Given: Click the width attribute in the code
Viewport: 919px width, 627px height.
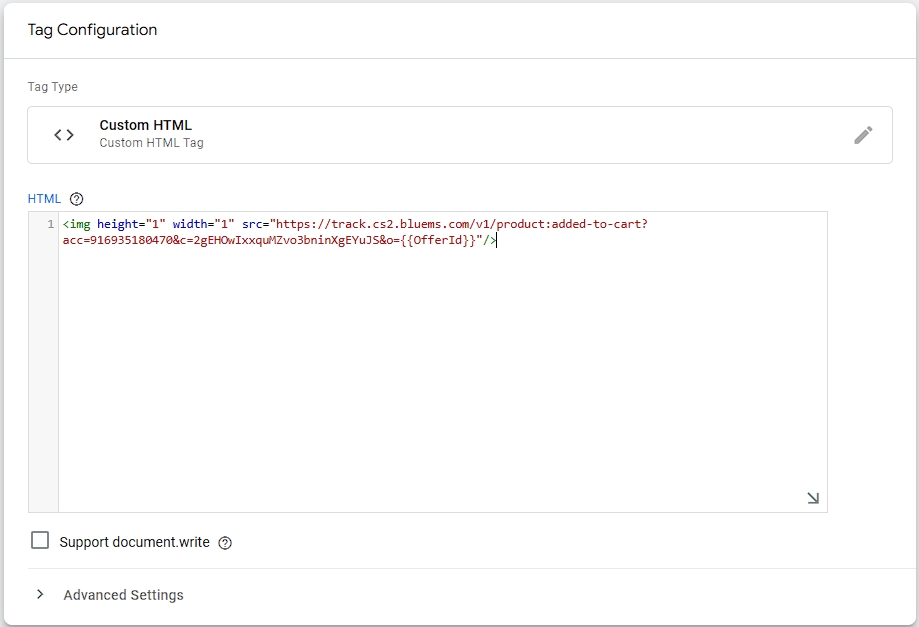Looking at the screenshot, I should click(190, 224).
